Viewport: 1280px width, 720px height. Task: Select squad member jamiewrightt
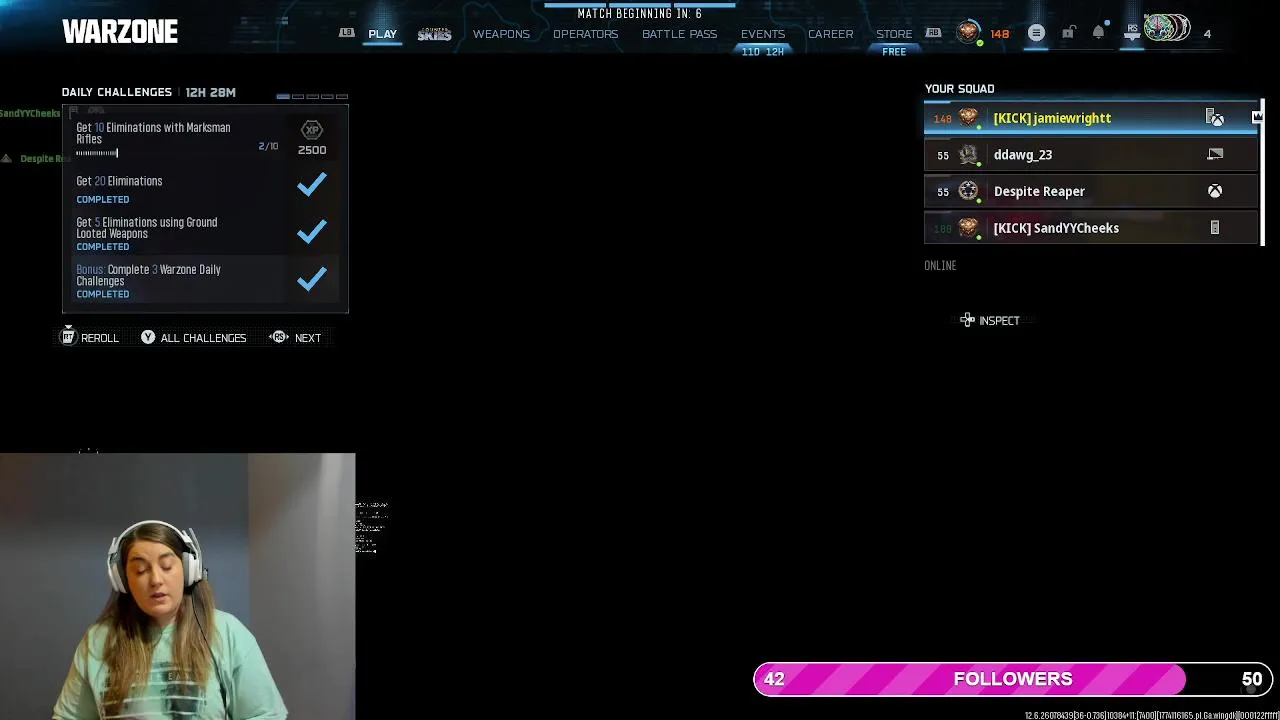1090,118
